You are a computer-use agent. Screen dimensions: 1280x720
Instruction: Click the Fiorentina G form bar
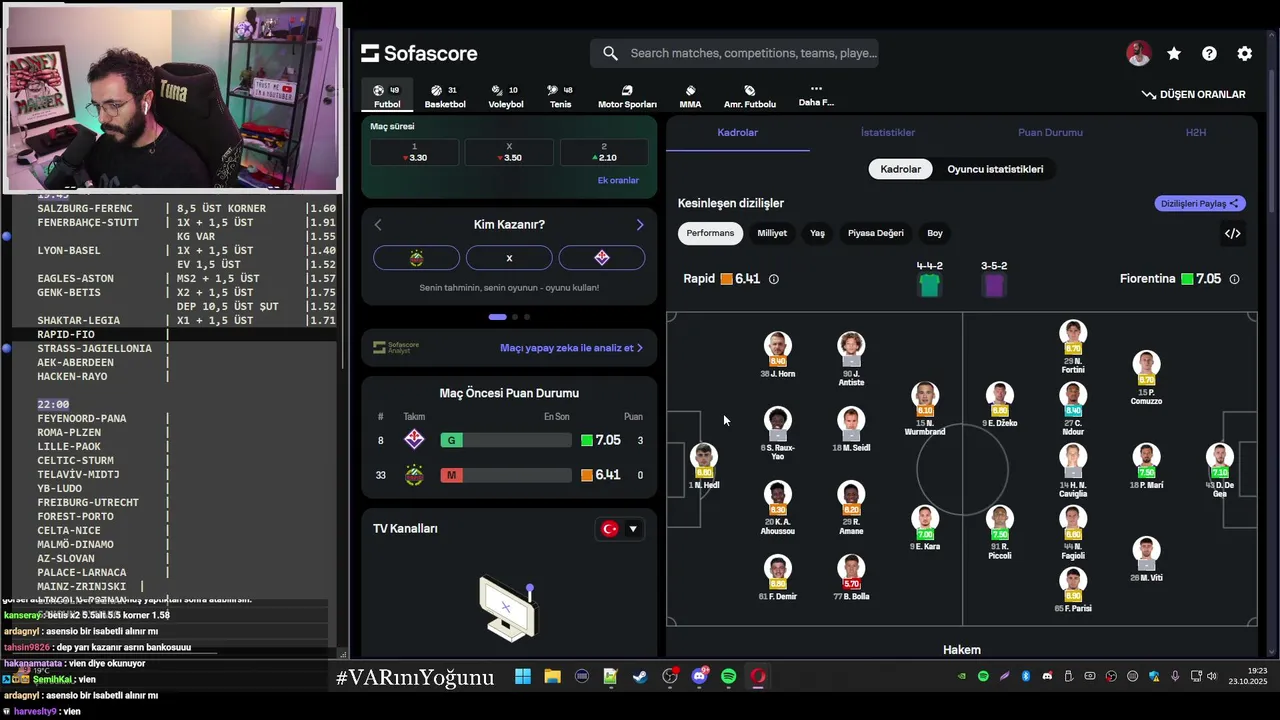505,440
